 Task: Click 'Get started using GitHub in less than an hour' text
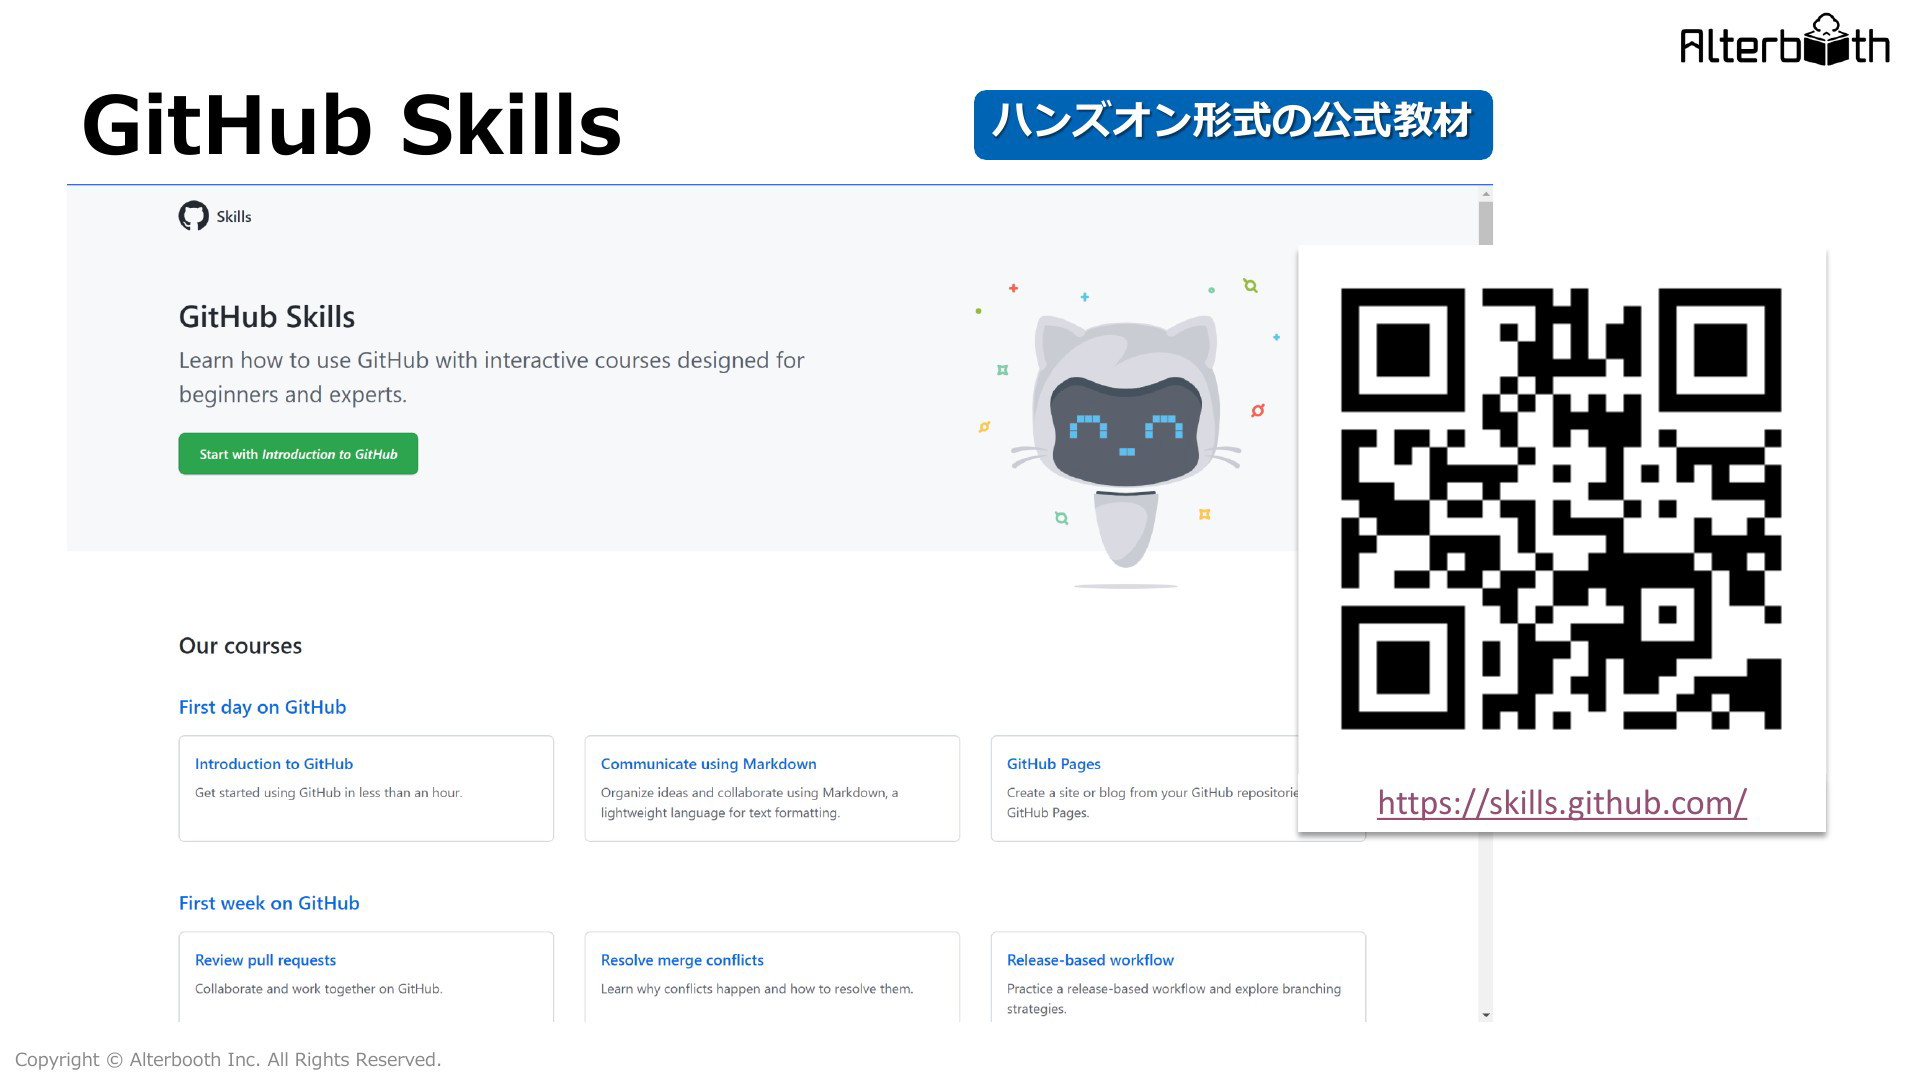click(329, 793)
